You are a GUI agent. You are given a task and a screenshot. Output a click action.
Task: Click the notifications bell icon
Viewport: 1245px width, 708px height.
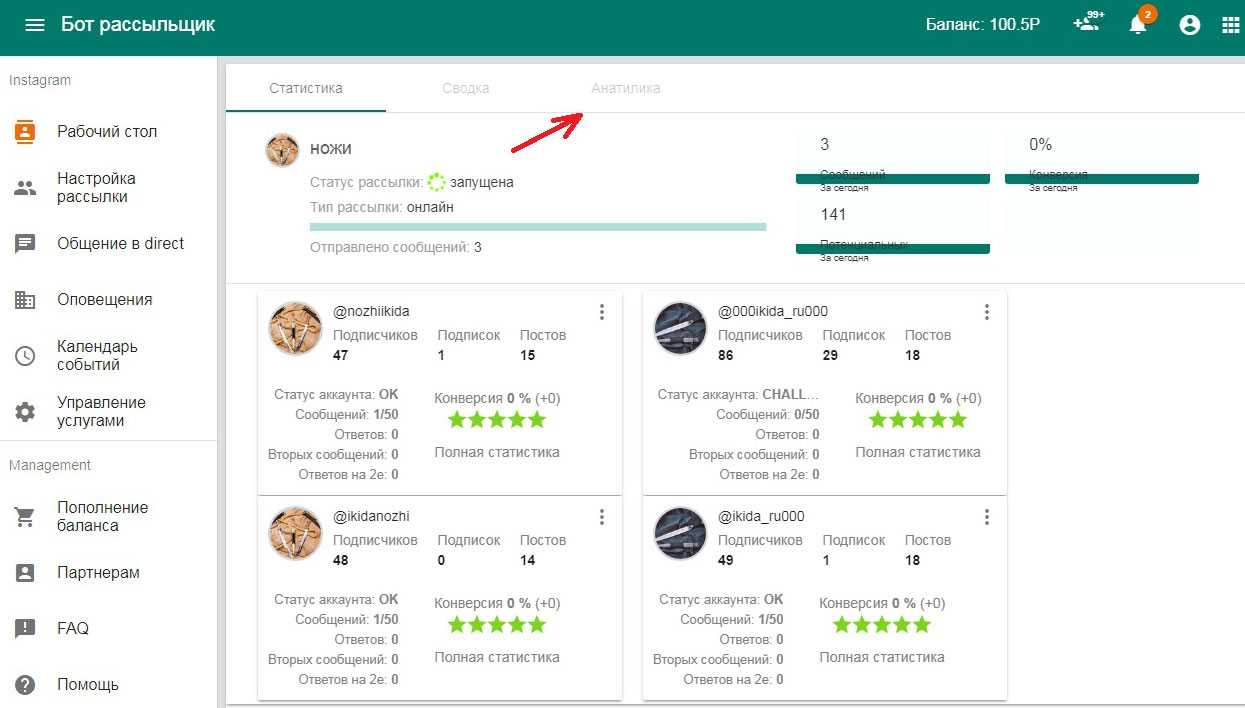pos(1138,25)
